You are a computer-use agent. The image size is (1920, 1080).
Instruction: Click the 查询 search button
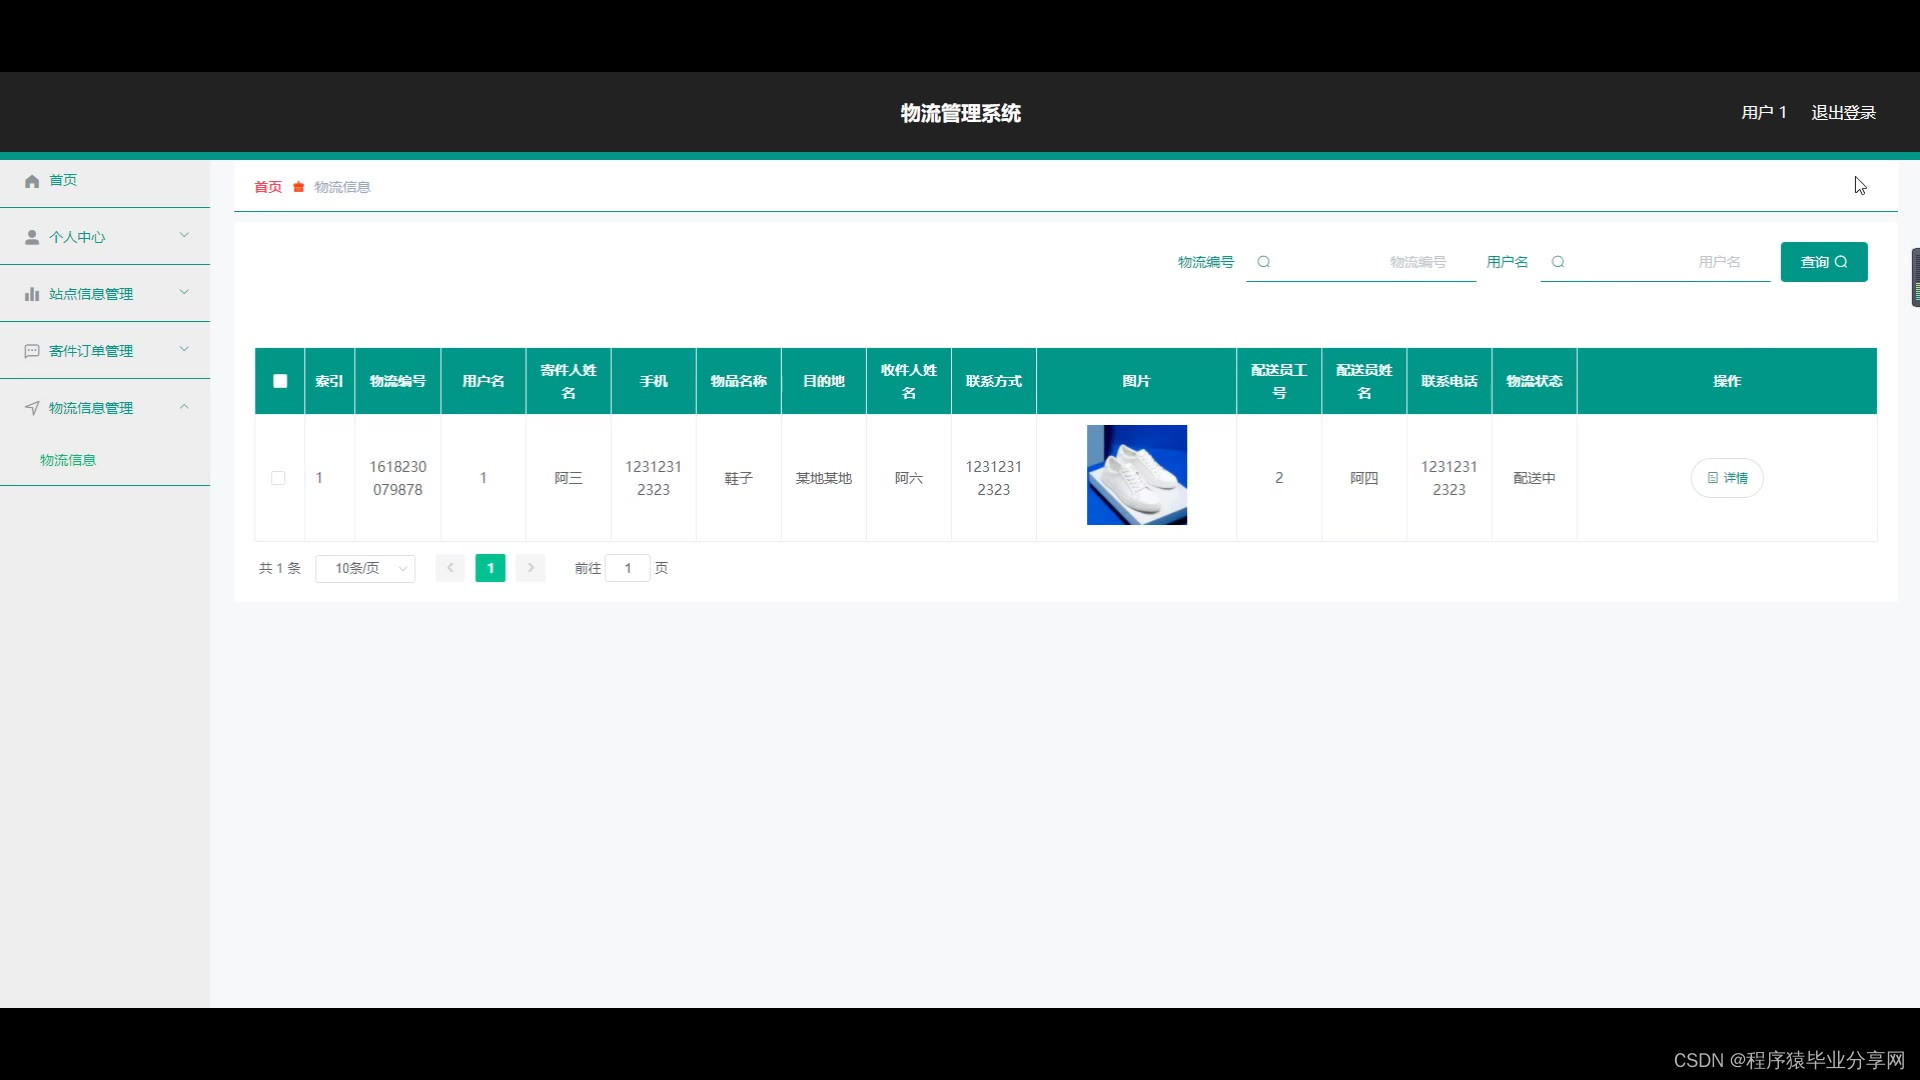pyautogui.click(x=1823, y=262)
